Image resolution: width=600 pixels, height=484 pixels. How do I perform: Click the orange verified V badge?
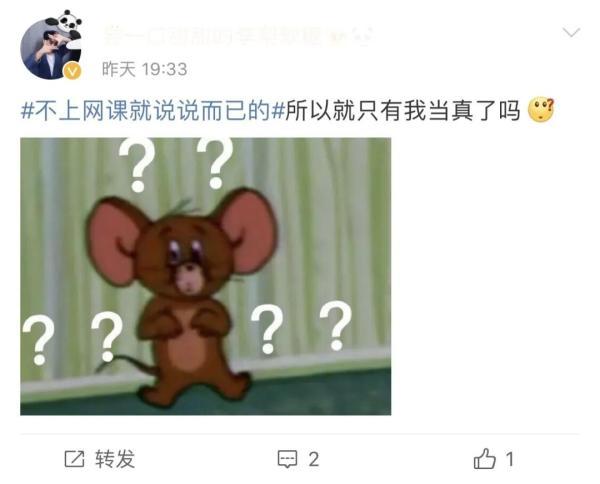72,70
